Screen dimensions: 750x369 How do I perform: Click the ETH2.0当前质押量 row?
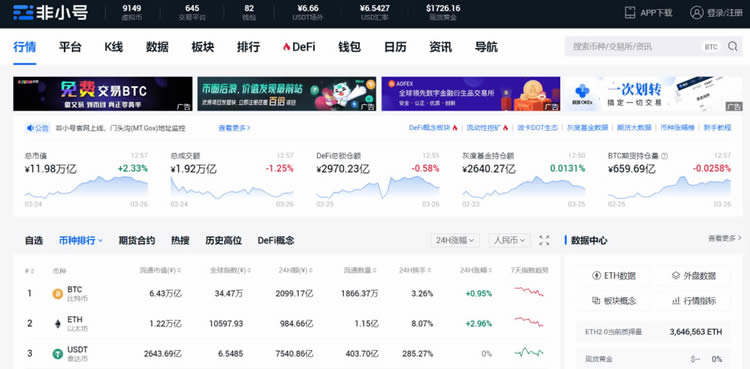pos(653,332)
